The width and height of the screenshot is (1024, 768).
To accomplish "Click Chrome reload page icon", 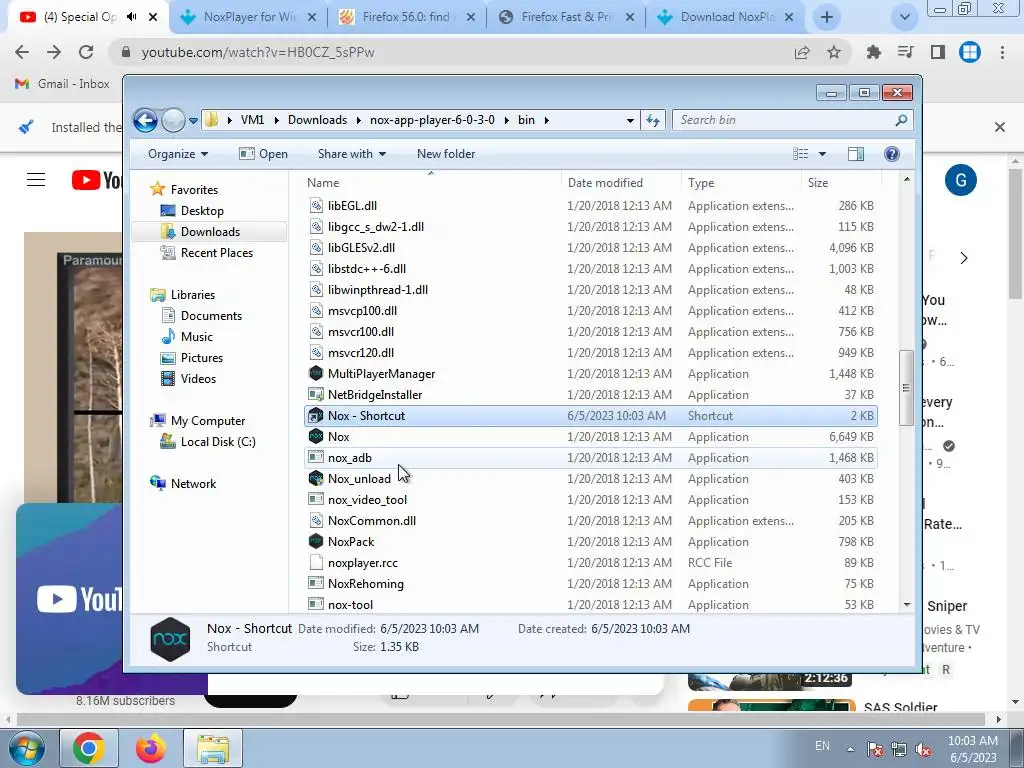I will (86, 52).
